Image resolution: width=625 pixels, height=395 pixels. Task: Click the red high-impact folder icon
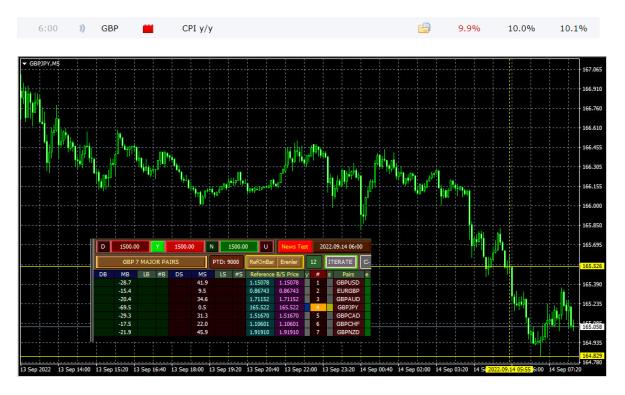pos(148,28)
